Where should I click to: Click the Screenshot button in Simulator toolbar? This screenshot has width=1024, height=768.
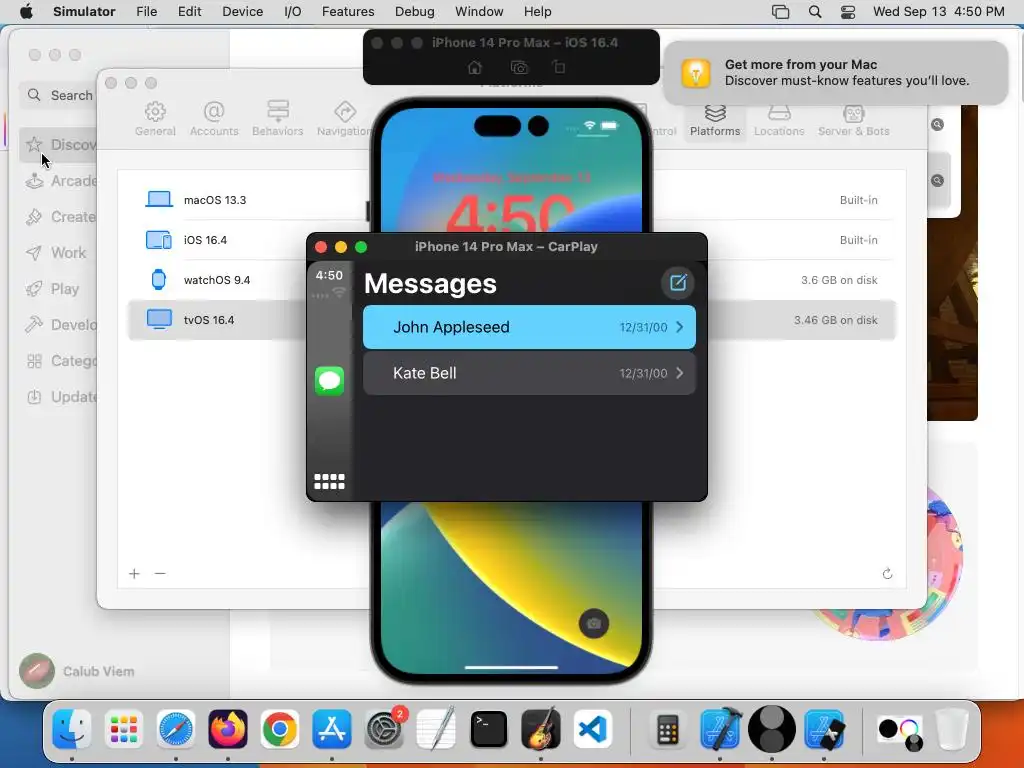[x=519, y=67]
